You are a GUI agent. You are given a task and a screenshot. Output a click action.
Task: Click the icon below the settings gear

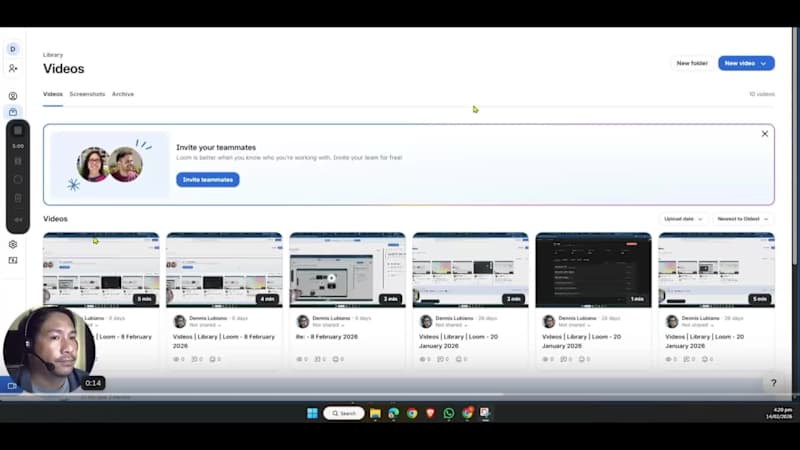[x=13, y=260]
